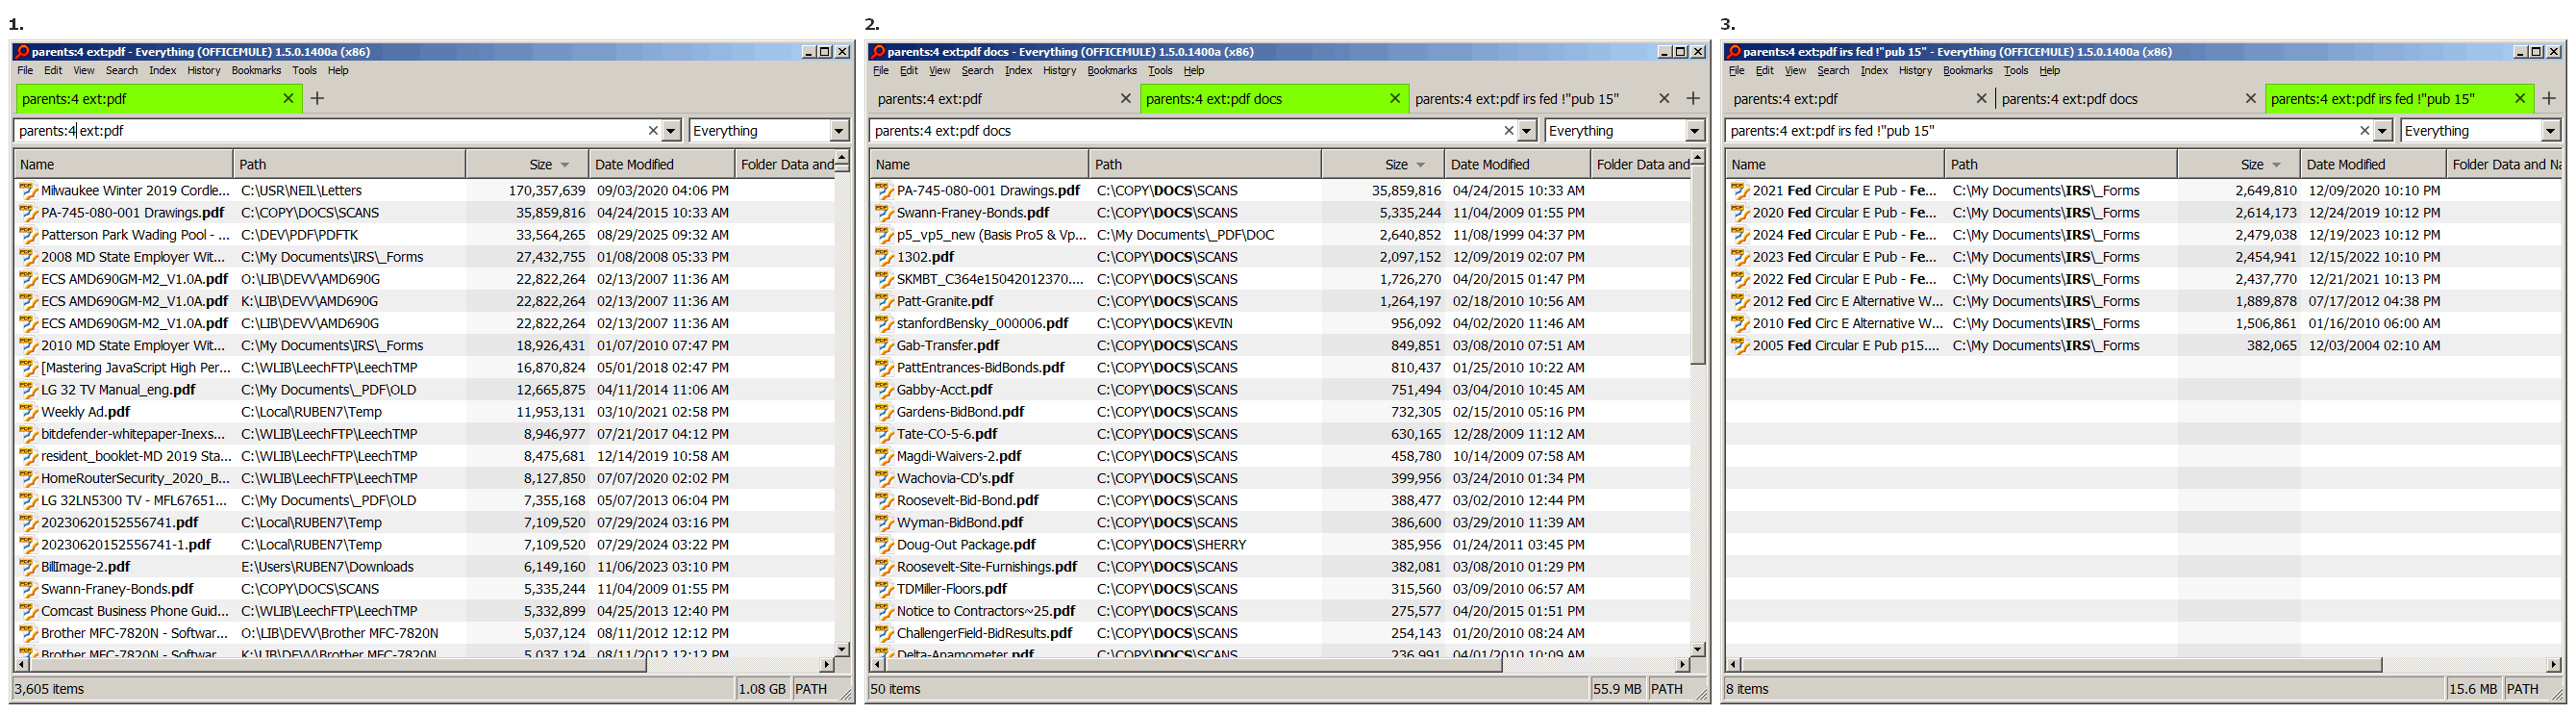Screen dimensions: 2576x713
Task: Sort by Path column in window 1
Action: coord(349,164)
